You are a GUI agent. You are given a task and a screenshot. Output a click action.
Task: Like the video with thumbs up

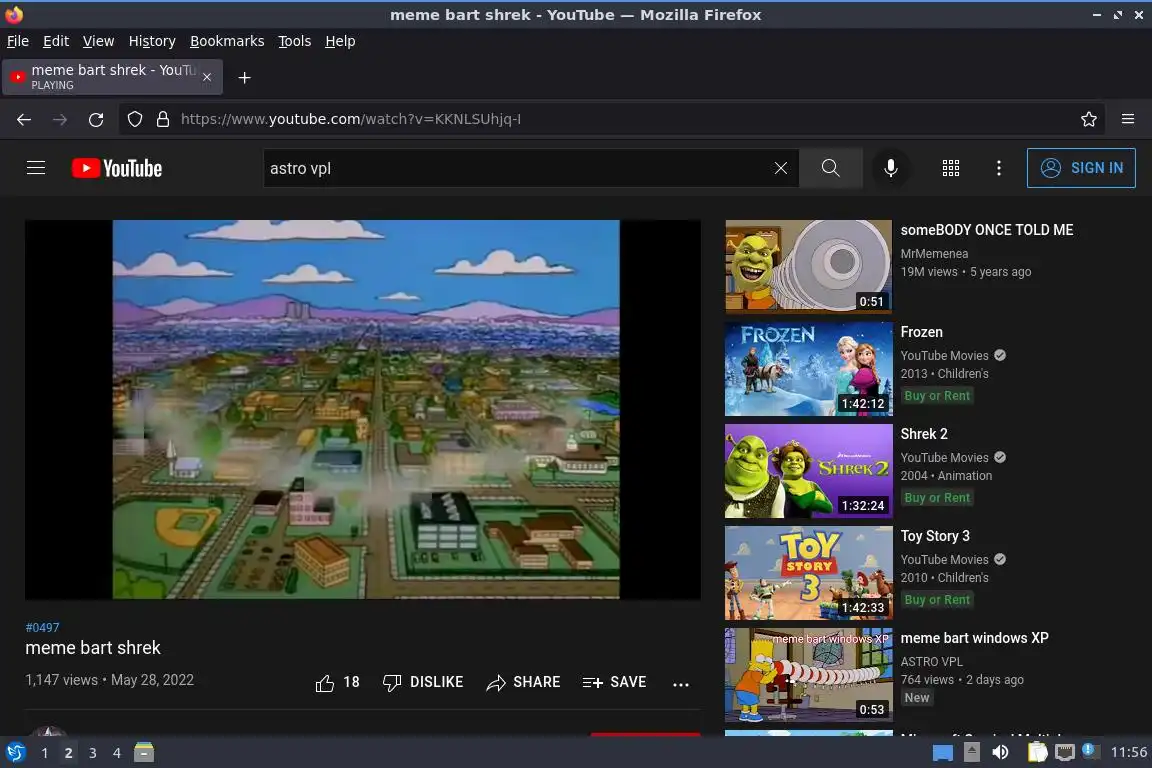[337, 683]
